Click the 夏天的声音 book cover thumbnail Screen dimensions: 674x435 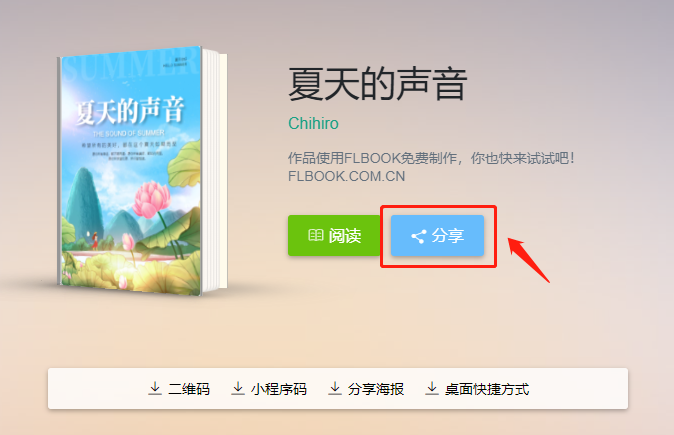coord(131,171)
